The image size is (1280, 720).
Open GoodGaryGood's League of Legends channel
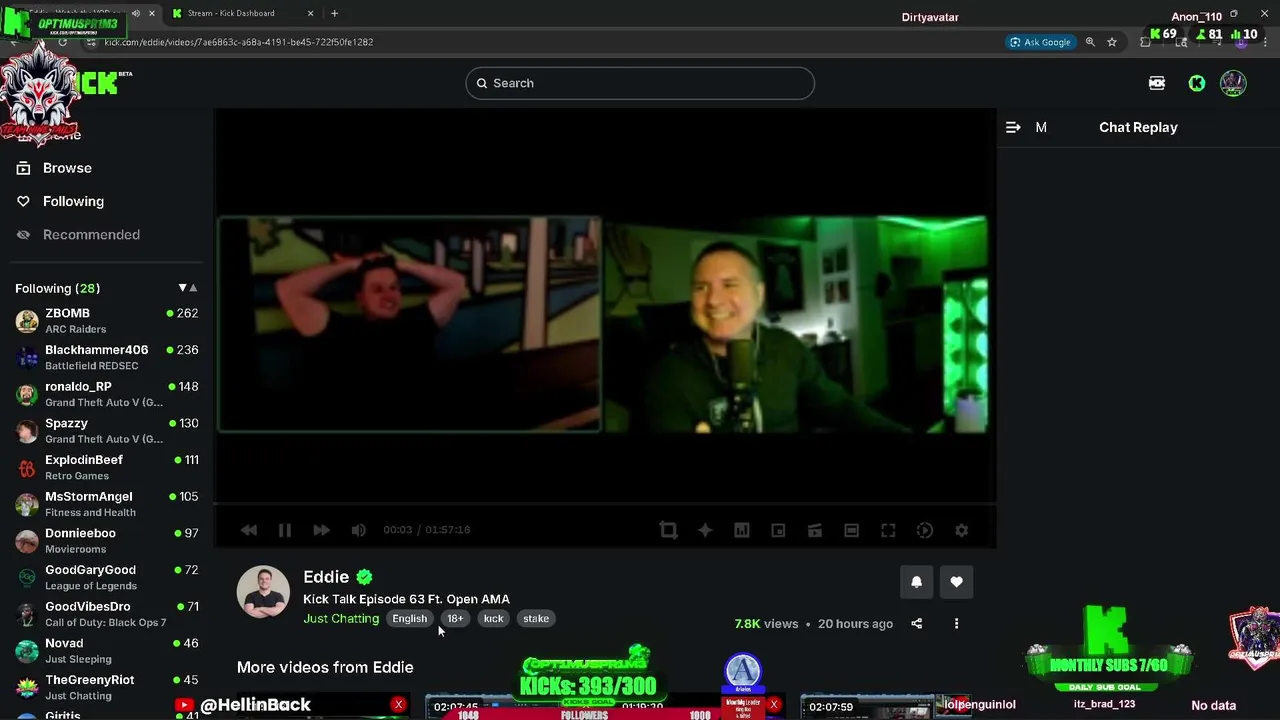pyautogui.click(x=106, y=577)
